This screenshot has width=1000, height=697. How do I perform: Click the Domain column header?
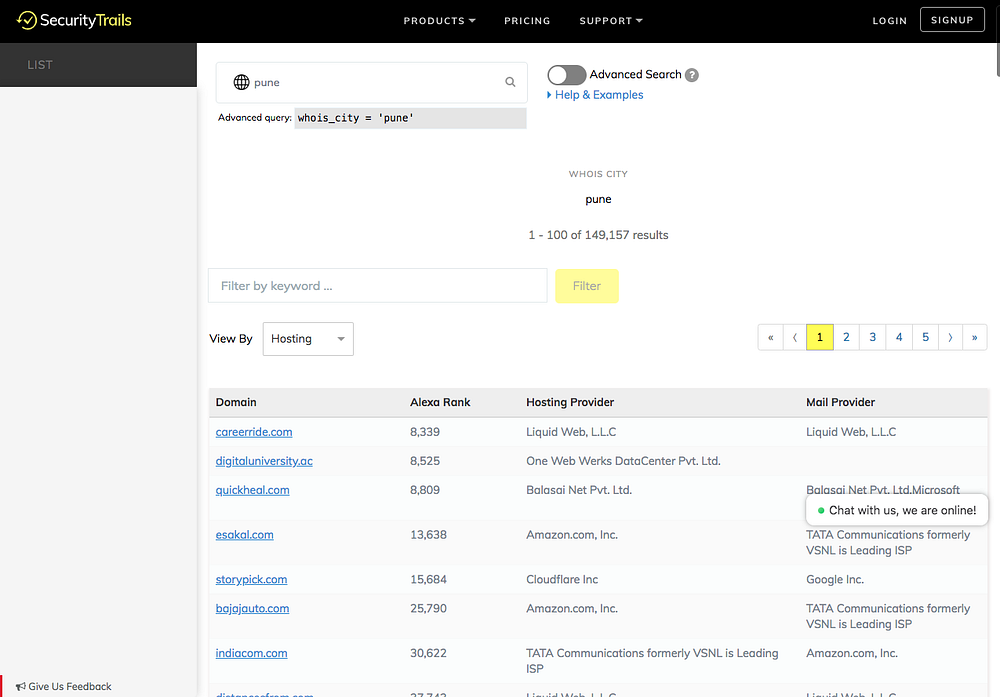click(236, 402)
